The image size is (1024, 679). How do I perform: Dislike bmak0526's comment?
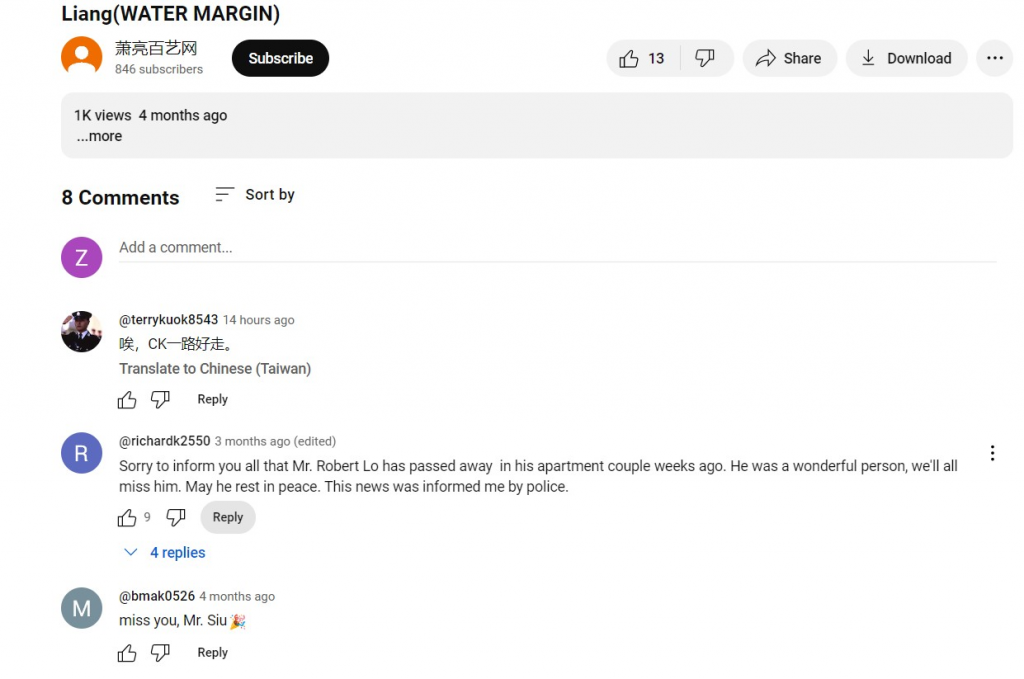pyautogui.click(x=161, y=653)
